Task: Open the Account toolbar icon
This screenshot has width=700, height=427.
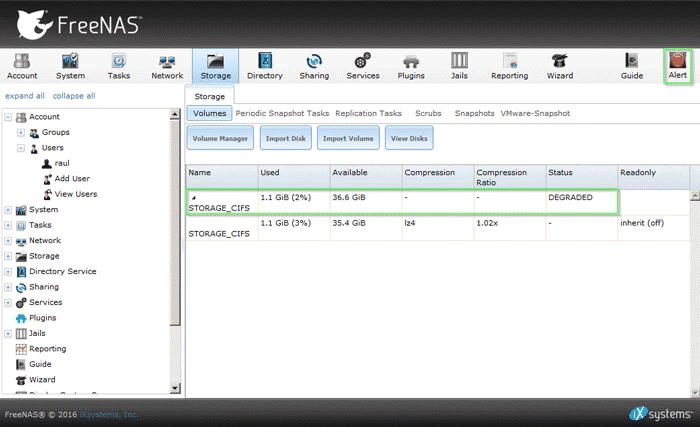Action: click(22, 66)
